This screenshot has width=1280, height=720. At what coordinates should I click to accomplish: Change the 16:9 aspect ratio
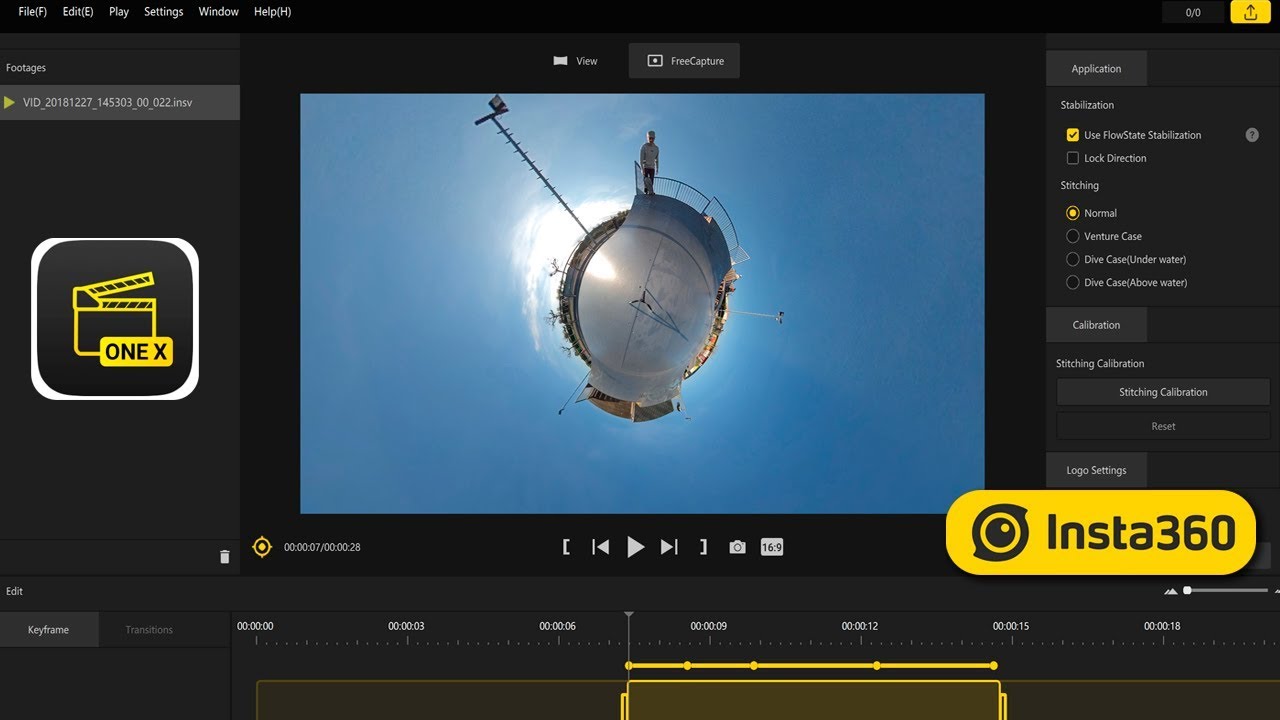pos(771,547)
